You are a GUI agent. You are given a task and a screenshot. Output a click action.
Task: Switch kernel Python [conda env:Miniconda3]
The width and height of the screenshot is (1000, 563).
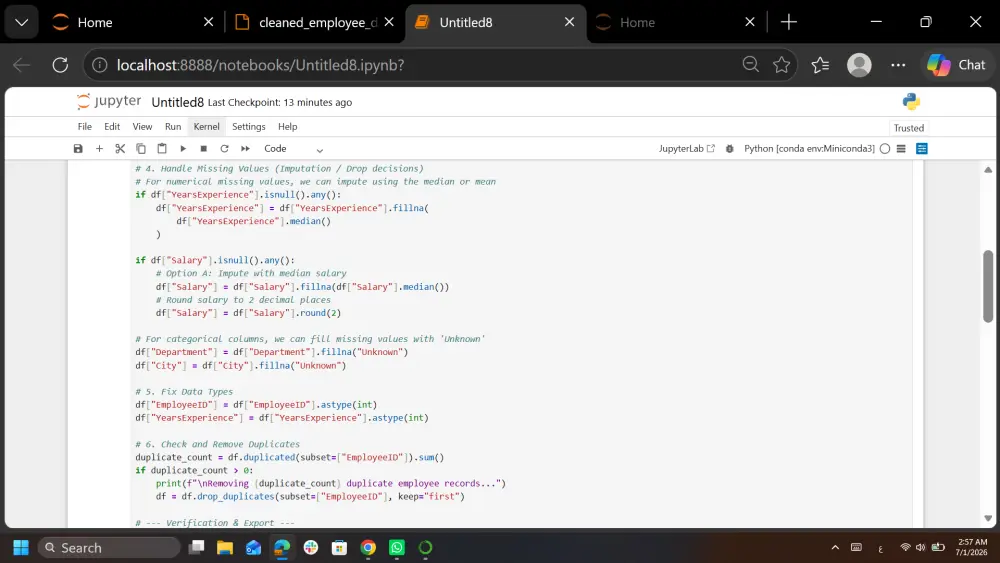pos(809,149)
